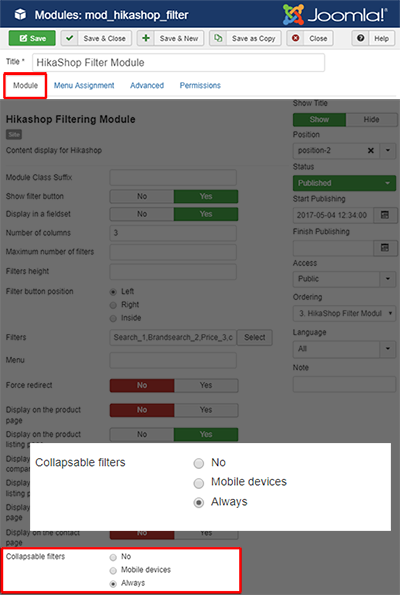The image size is (400, 595).
Task: Click the green Save button
Action: point(32,38)
